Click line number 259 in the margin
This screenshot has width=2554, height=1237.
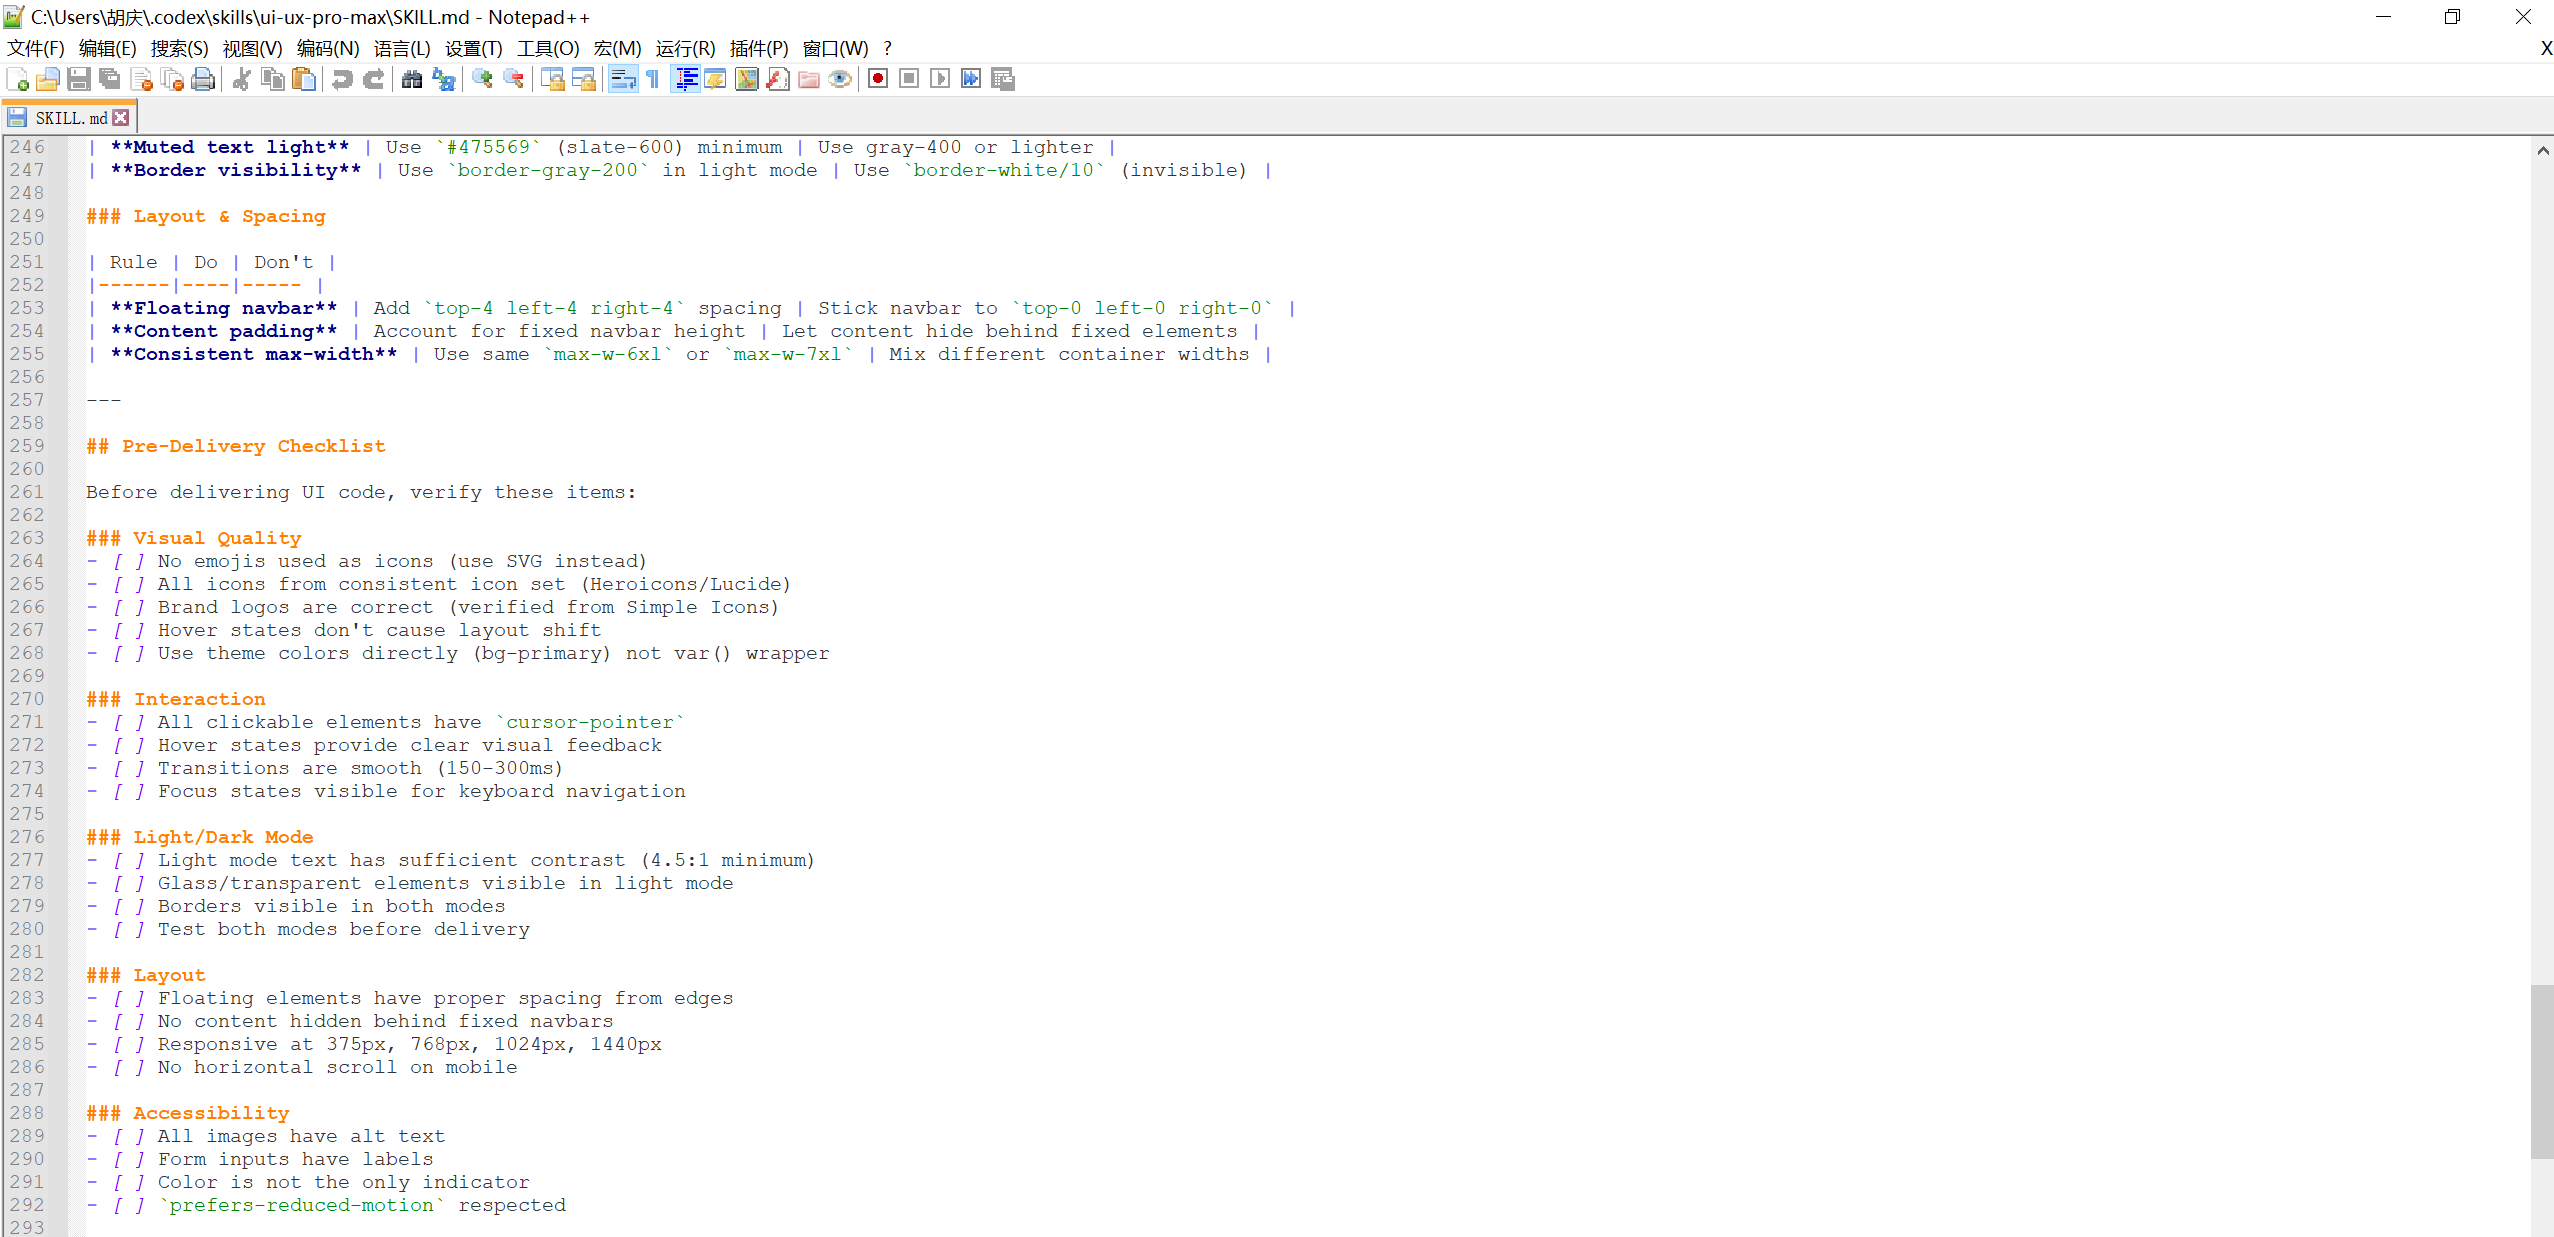tap(27, 446)
